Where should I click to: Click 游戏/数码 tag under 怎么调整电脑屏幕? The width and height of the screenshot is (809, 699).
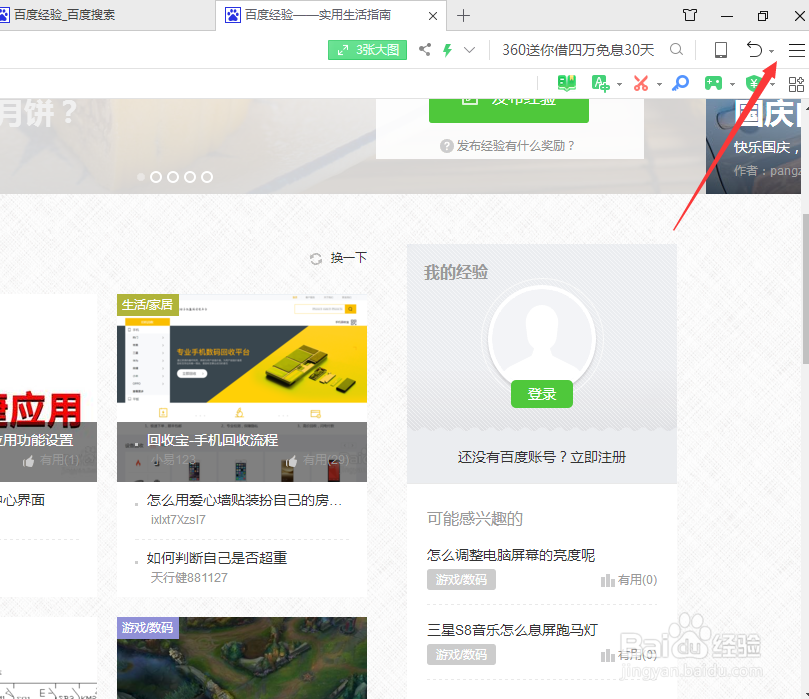click(461, 579)
